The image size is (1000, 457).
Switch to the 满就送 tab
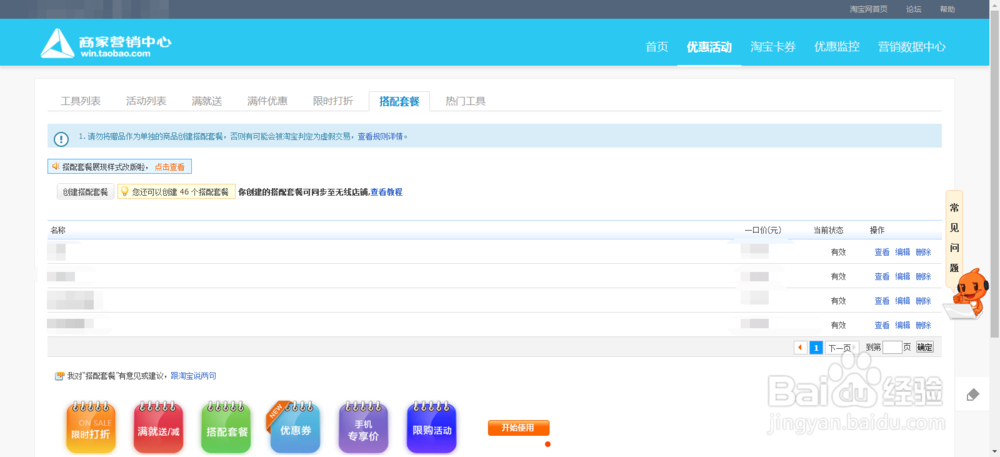click(207, 101)
